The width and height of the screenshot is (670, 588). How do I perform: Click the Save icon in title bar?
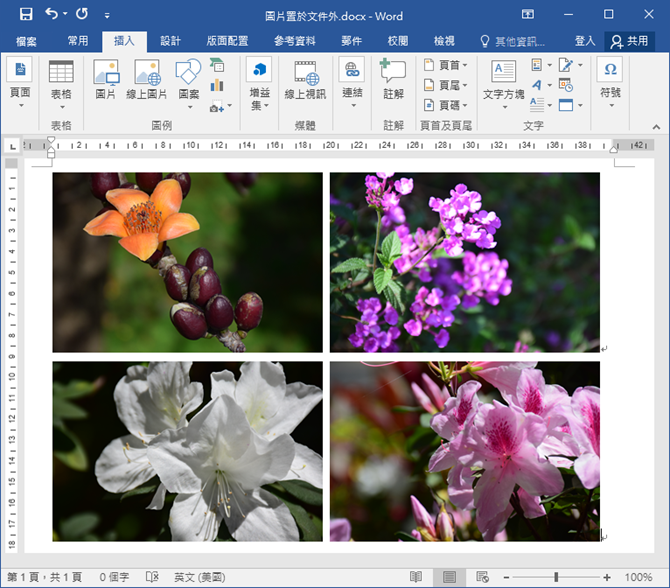click(26, 15)
